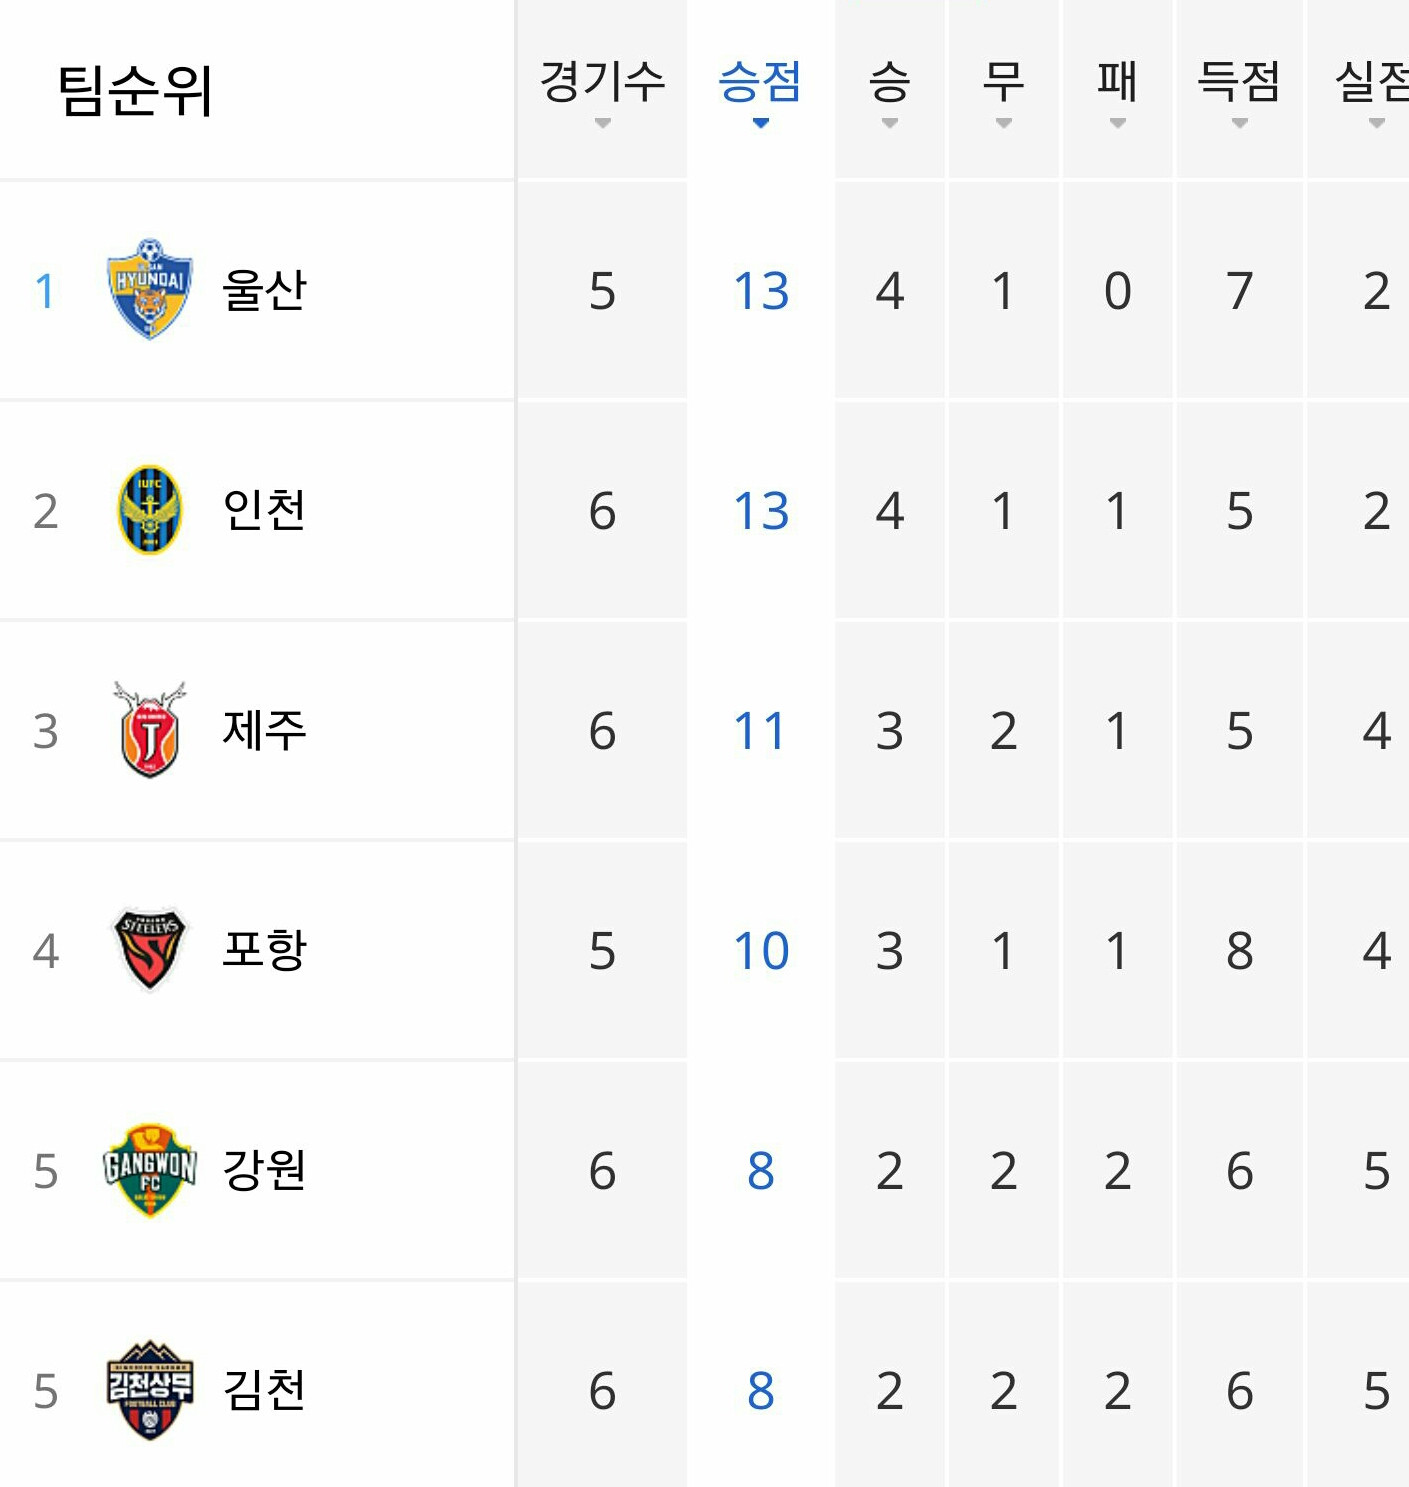Open 인천 team name link

(x=264, y=510)
